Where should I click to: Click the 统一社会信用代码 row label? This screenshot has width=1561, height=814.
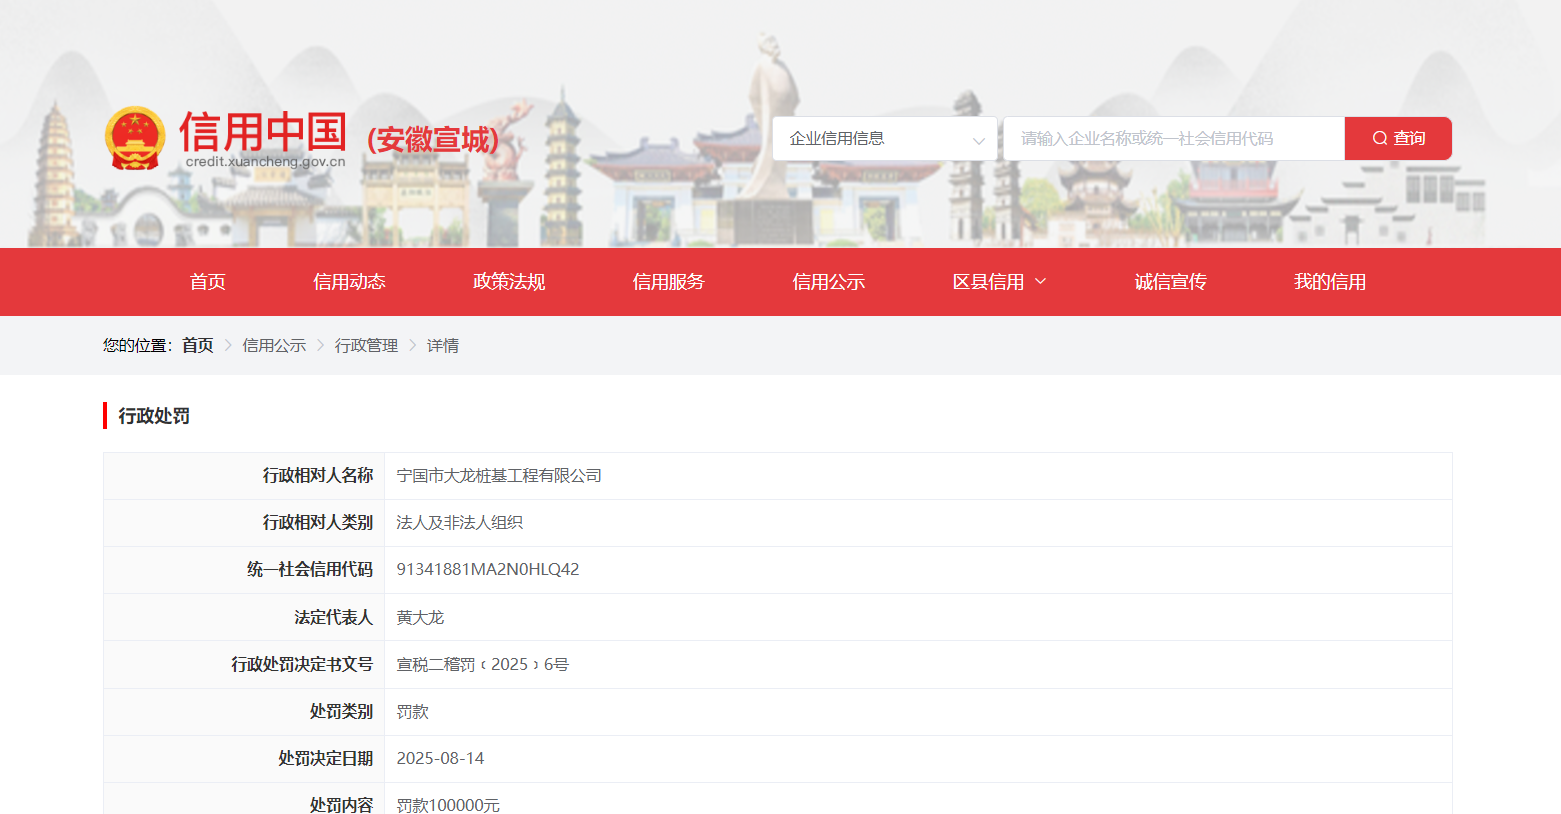coord(310,570)
